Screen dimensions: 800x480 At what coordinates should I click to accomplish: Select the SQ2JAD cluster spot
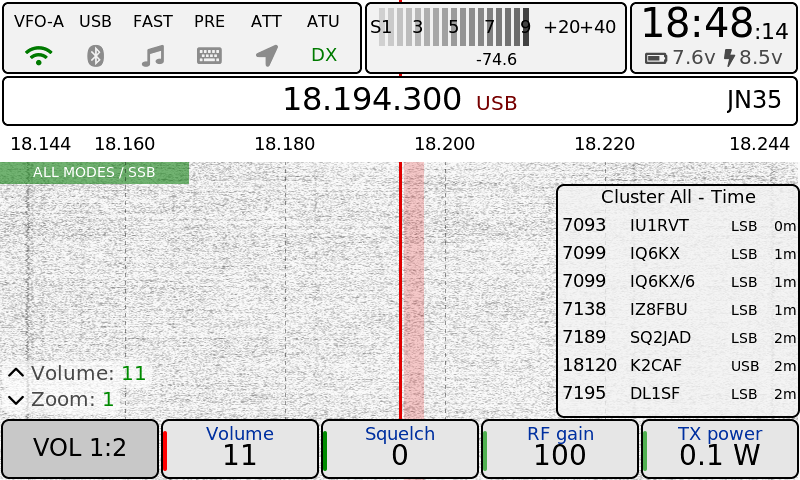679,338
